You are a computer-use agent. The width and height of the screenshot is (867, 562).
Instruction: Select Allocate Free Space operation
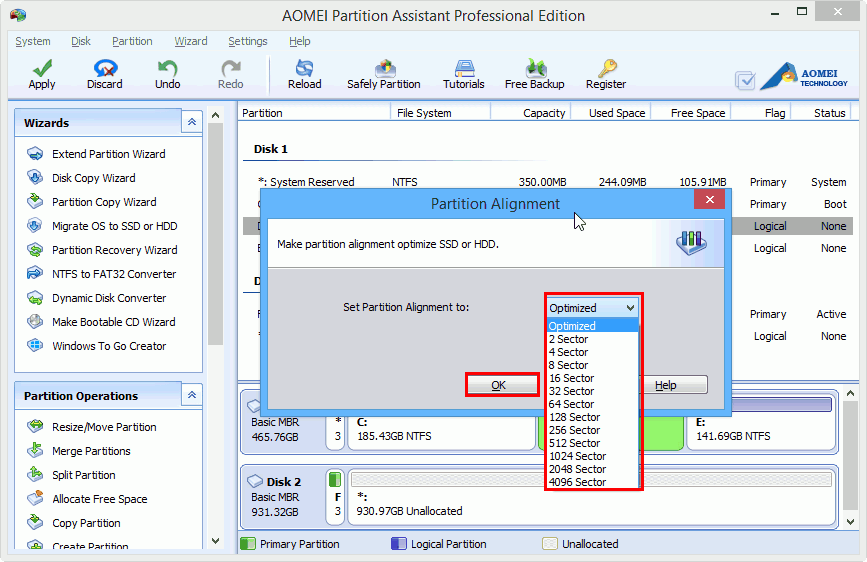click(100, 499)
